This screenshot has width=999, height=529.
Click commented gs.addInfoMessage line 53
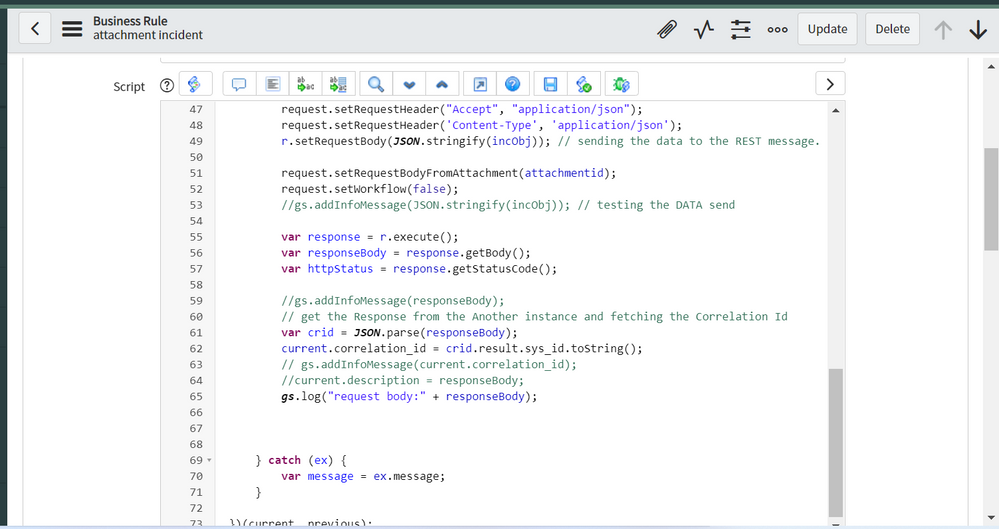(x=508, y=205)
